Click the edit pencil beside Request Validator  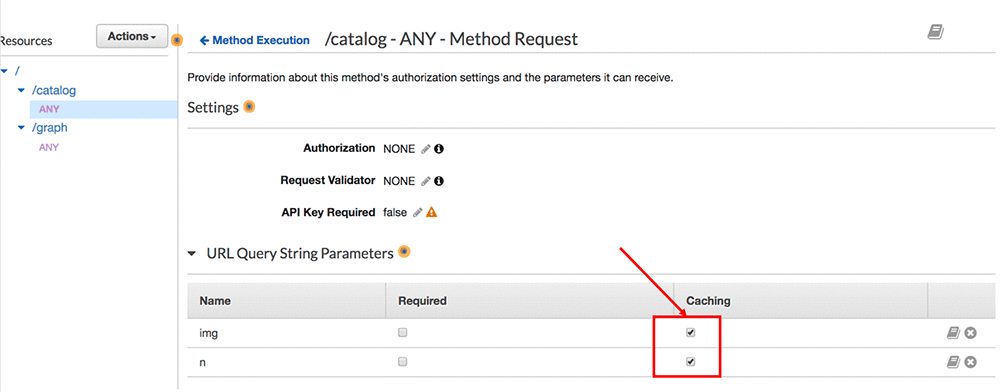(426, 181)
